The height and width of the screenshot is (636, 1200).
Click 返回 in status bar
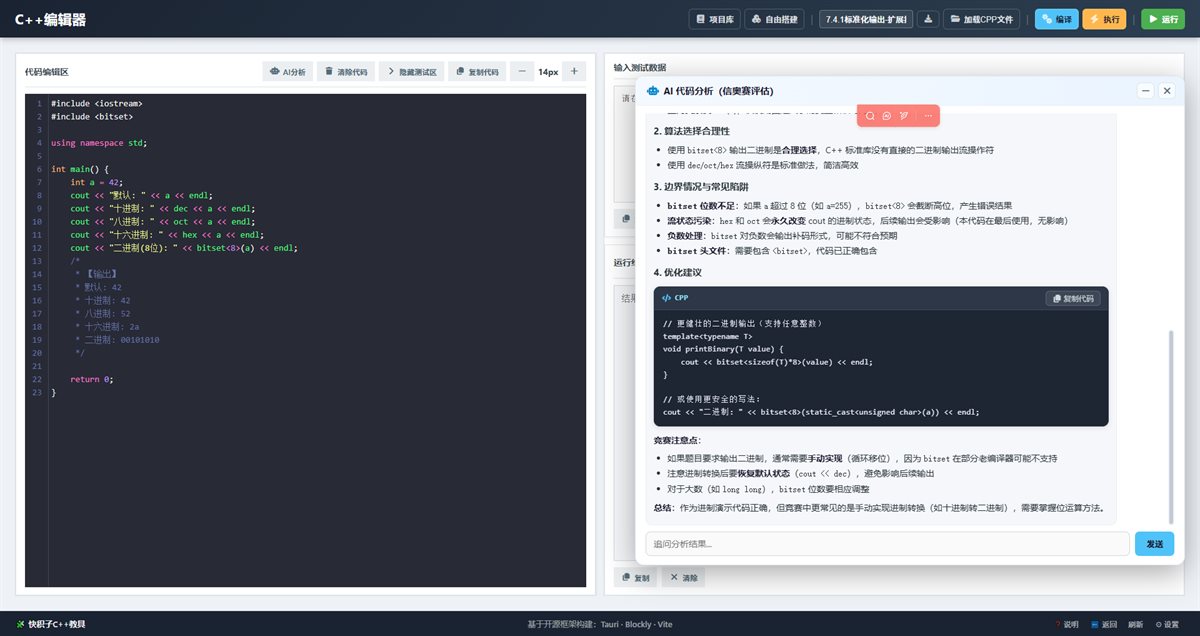coord(1104,624)
